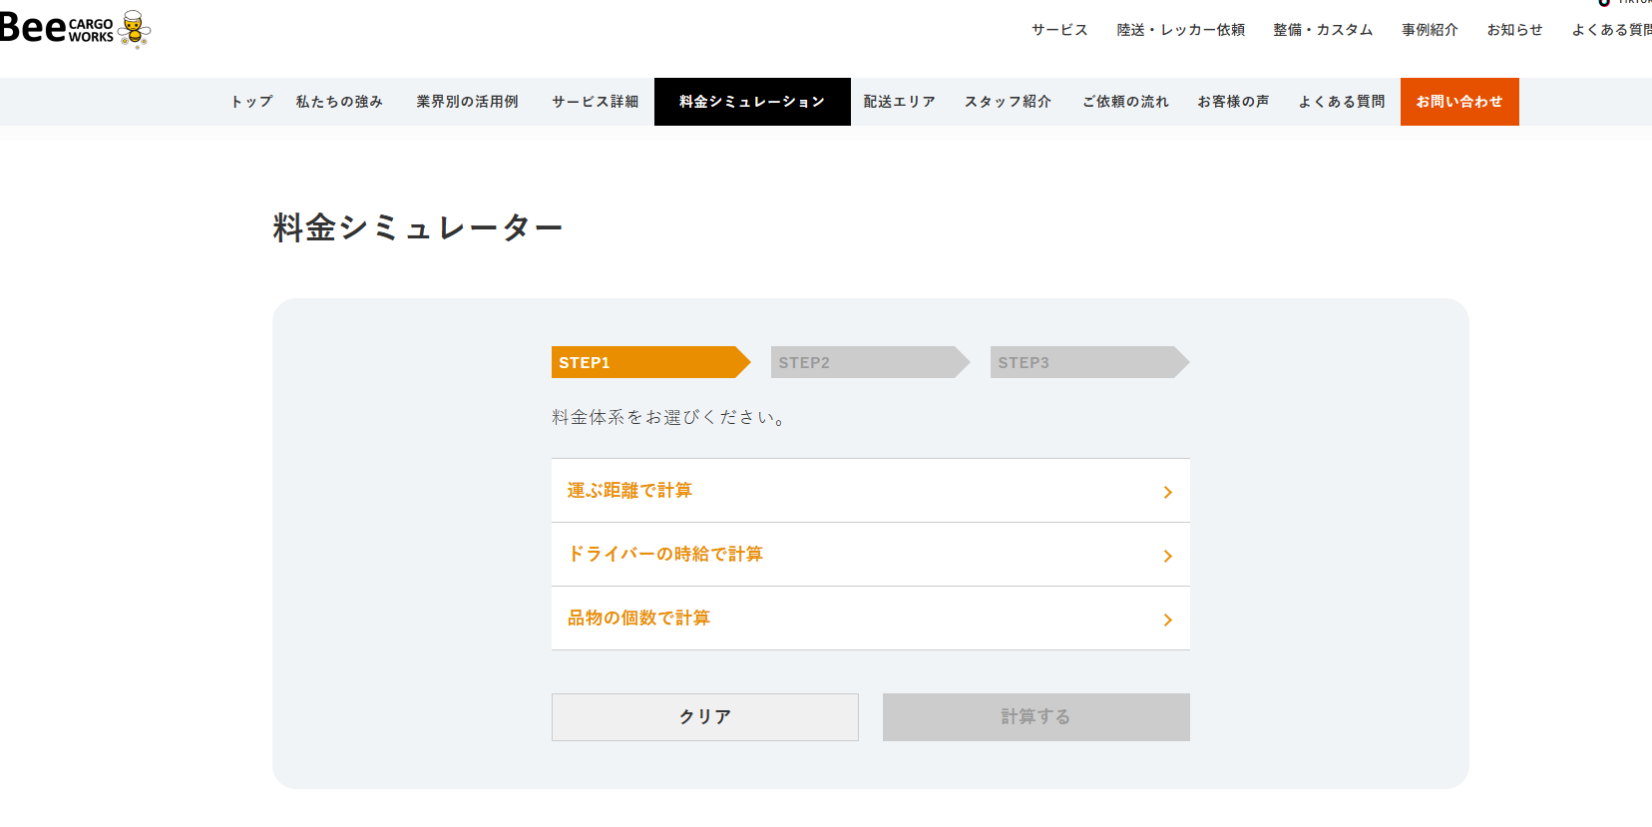Select the 運ぶ距離で計算 pricing option
The height and width of the screenshot is (827, 1652).
(x=630, y=490)
